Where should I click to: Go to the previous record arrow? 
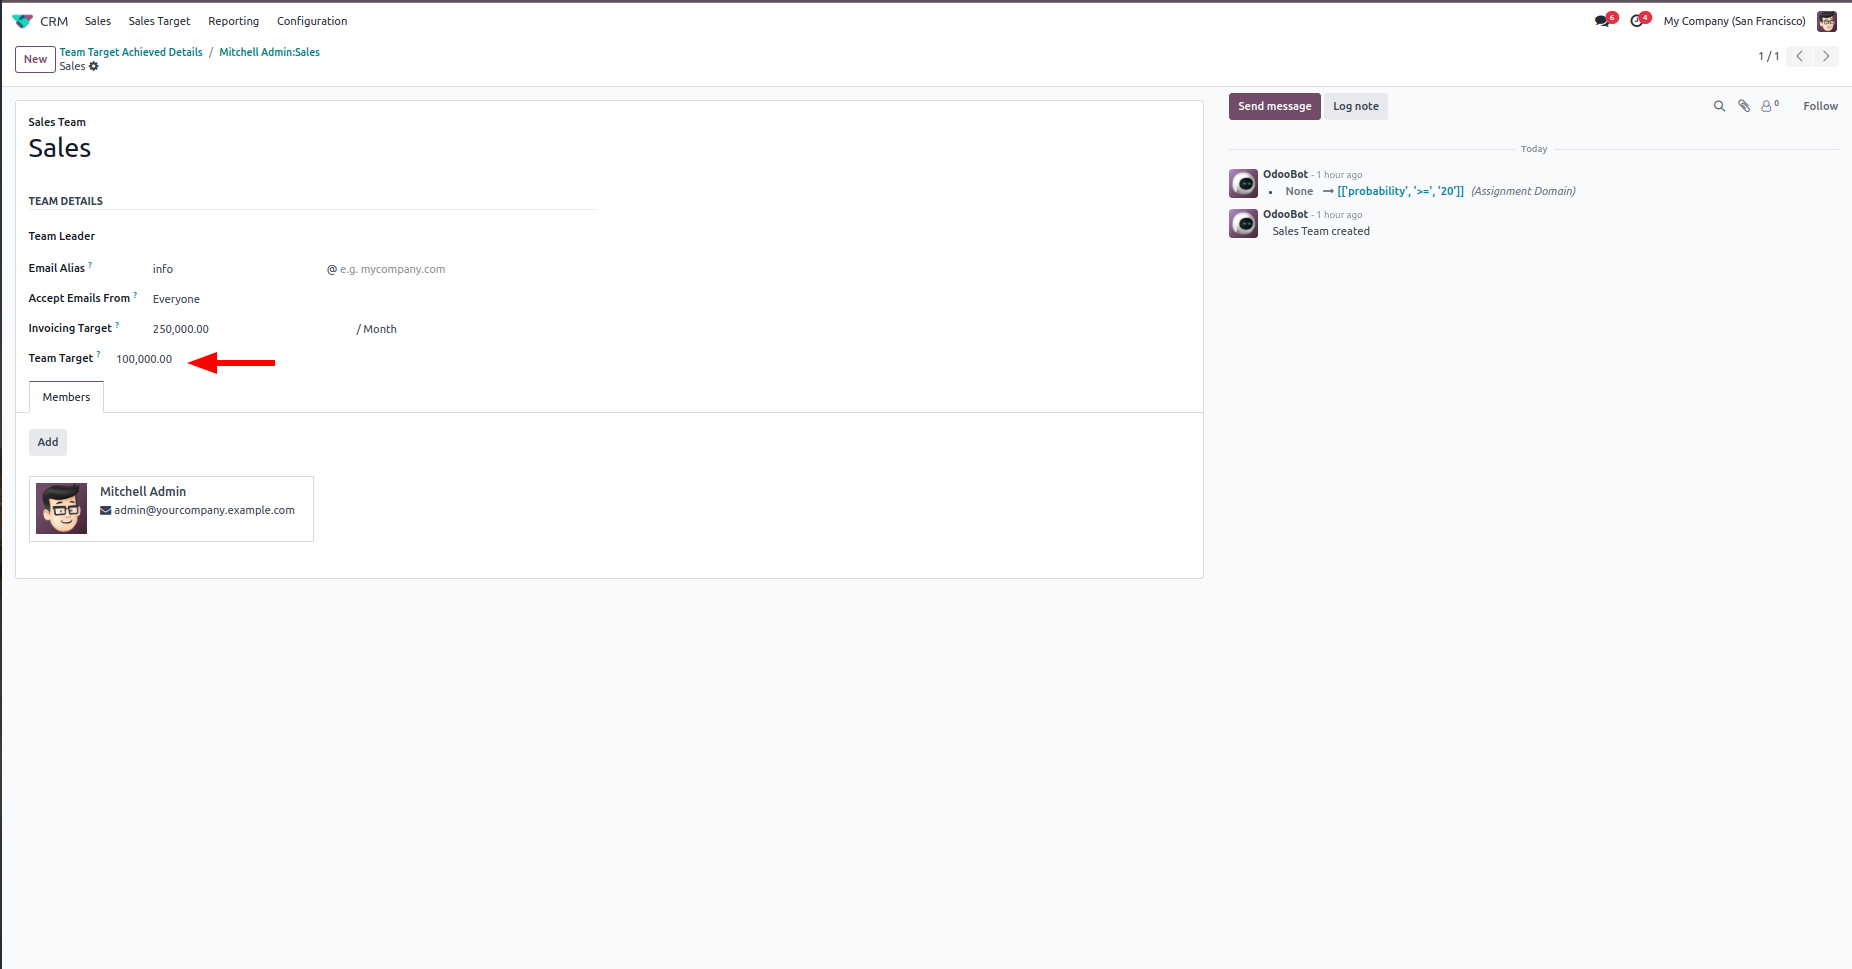1799,56
